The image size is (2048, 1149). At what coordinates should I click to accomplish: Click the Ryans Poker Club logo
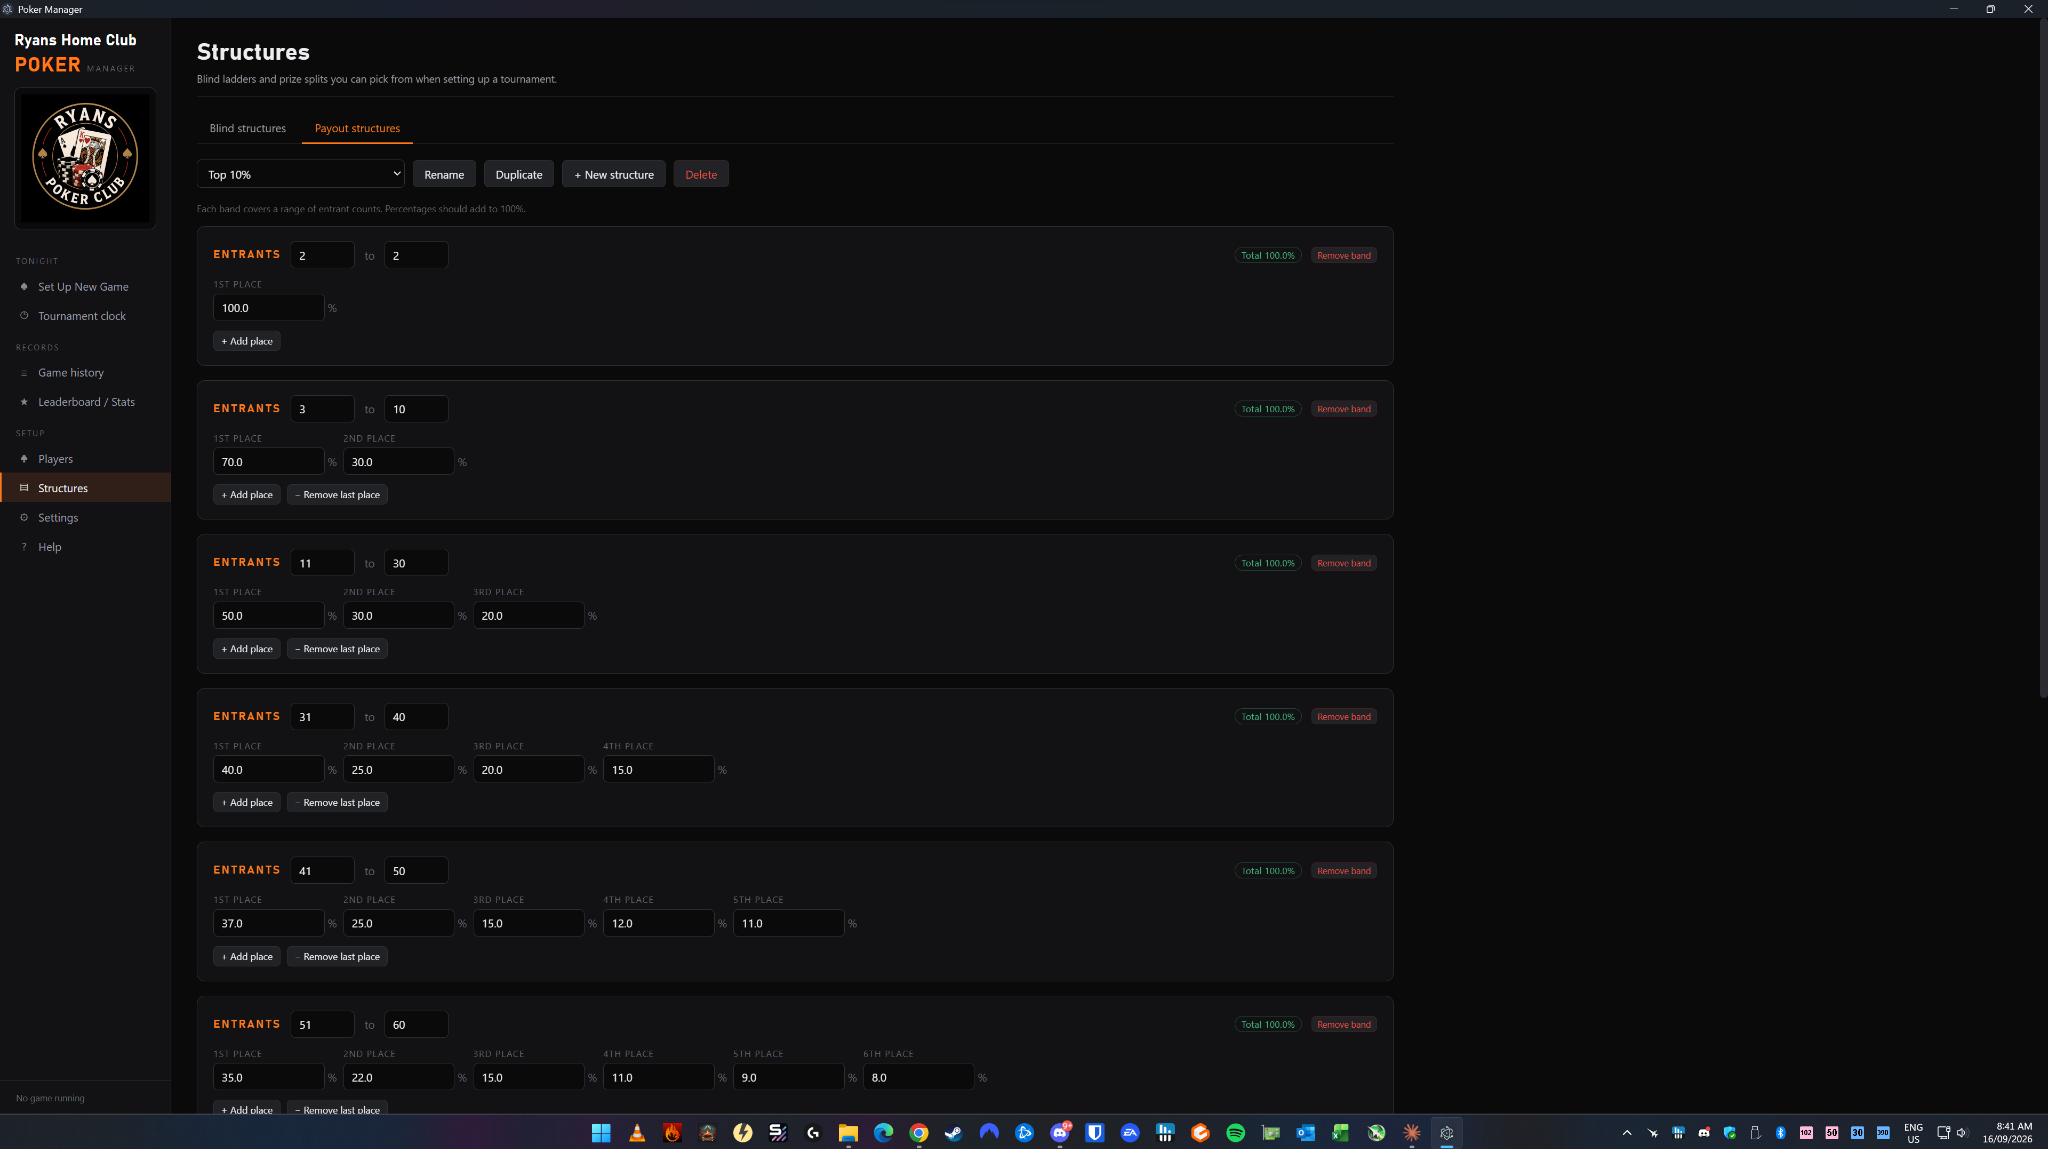85,157
